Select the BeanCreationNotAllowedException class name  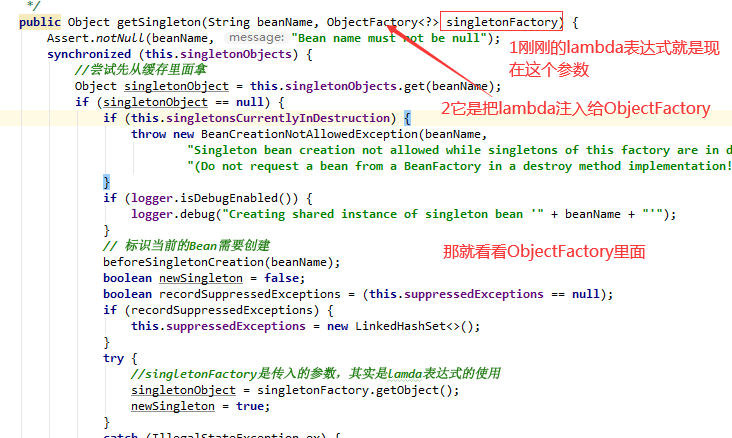[x=310, y=134]
